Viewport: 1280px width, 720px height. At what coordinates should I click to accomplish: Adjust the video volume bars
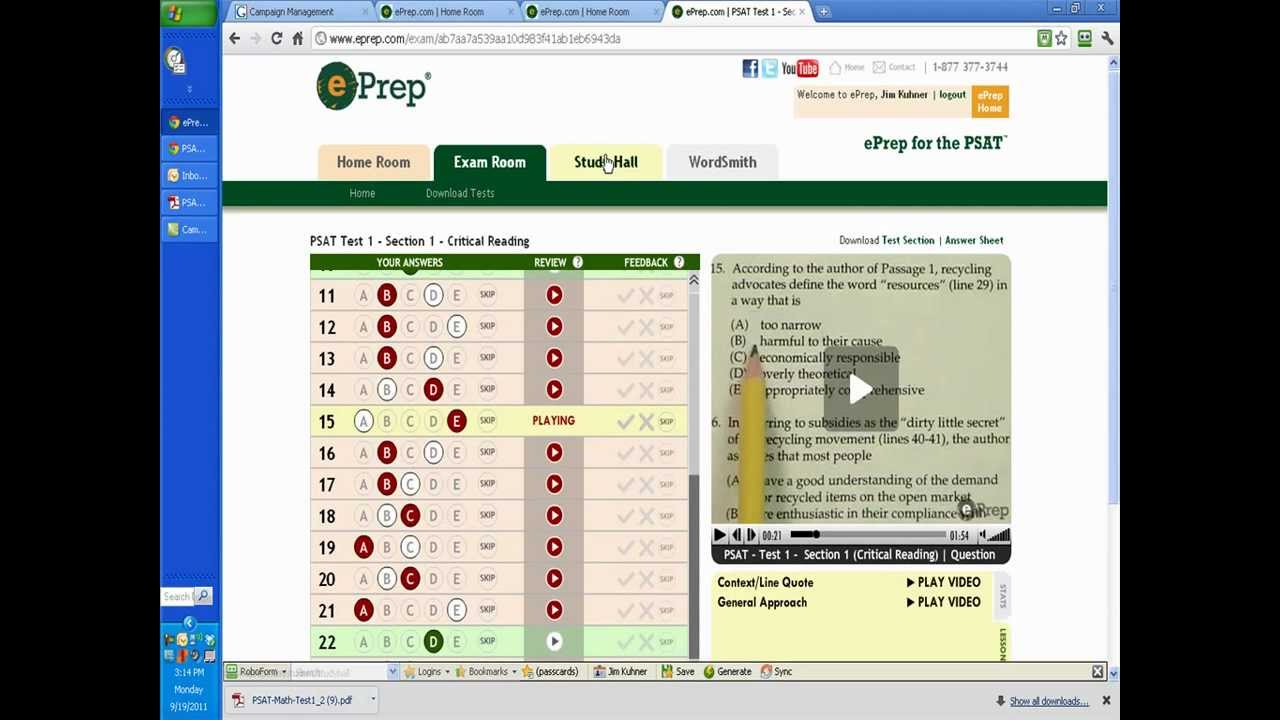tap(998, 536)
